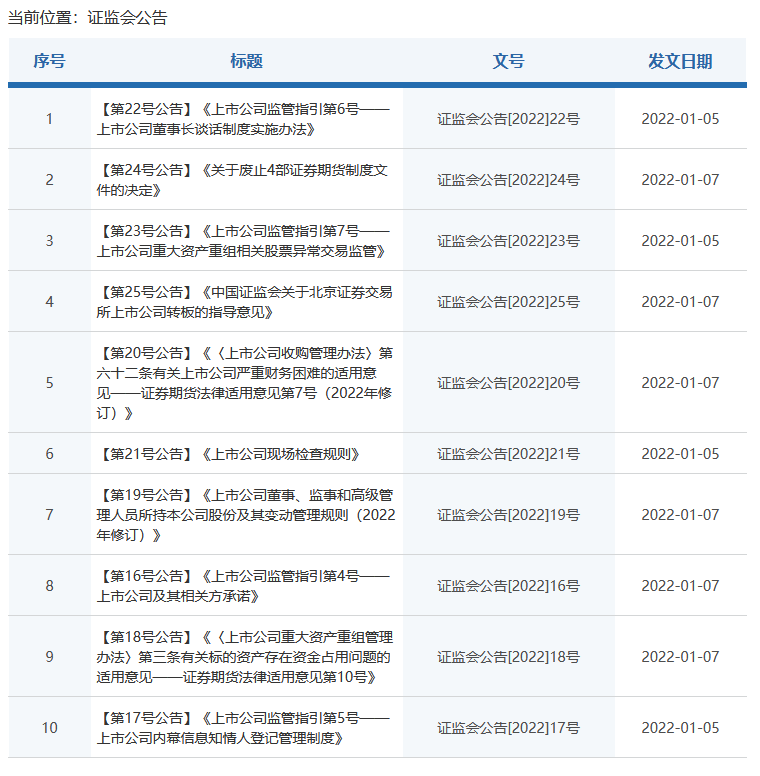This screenshot has width=760, height=776.
Task: Open 第19号公告 董事、监事和高级管理人员持股规则
Action: [246, 515]
